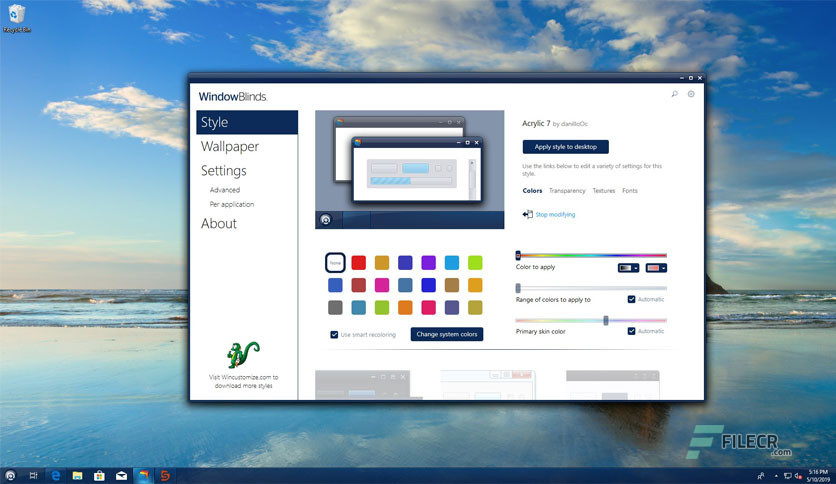Click Change system colors button

click(447, 335)
